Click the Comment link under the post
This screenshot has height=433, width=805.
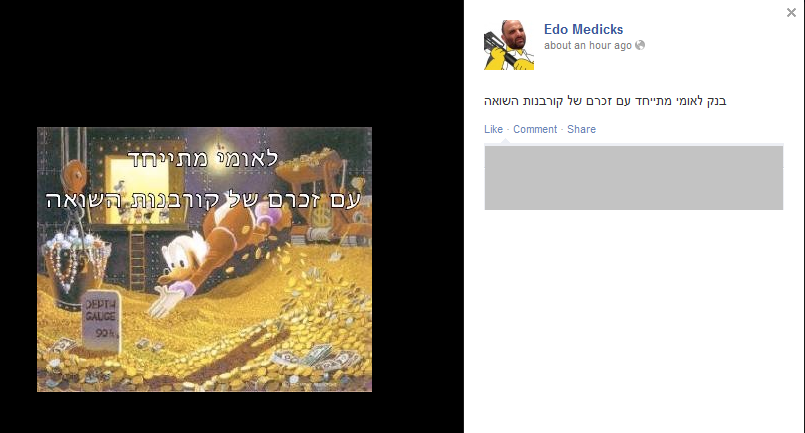click(x=535, y=129)
